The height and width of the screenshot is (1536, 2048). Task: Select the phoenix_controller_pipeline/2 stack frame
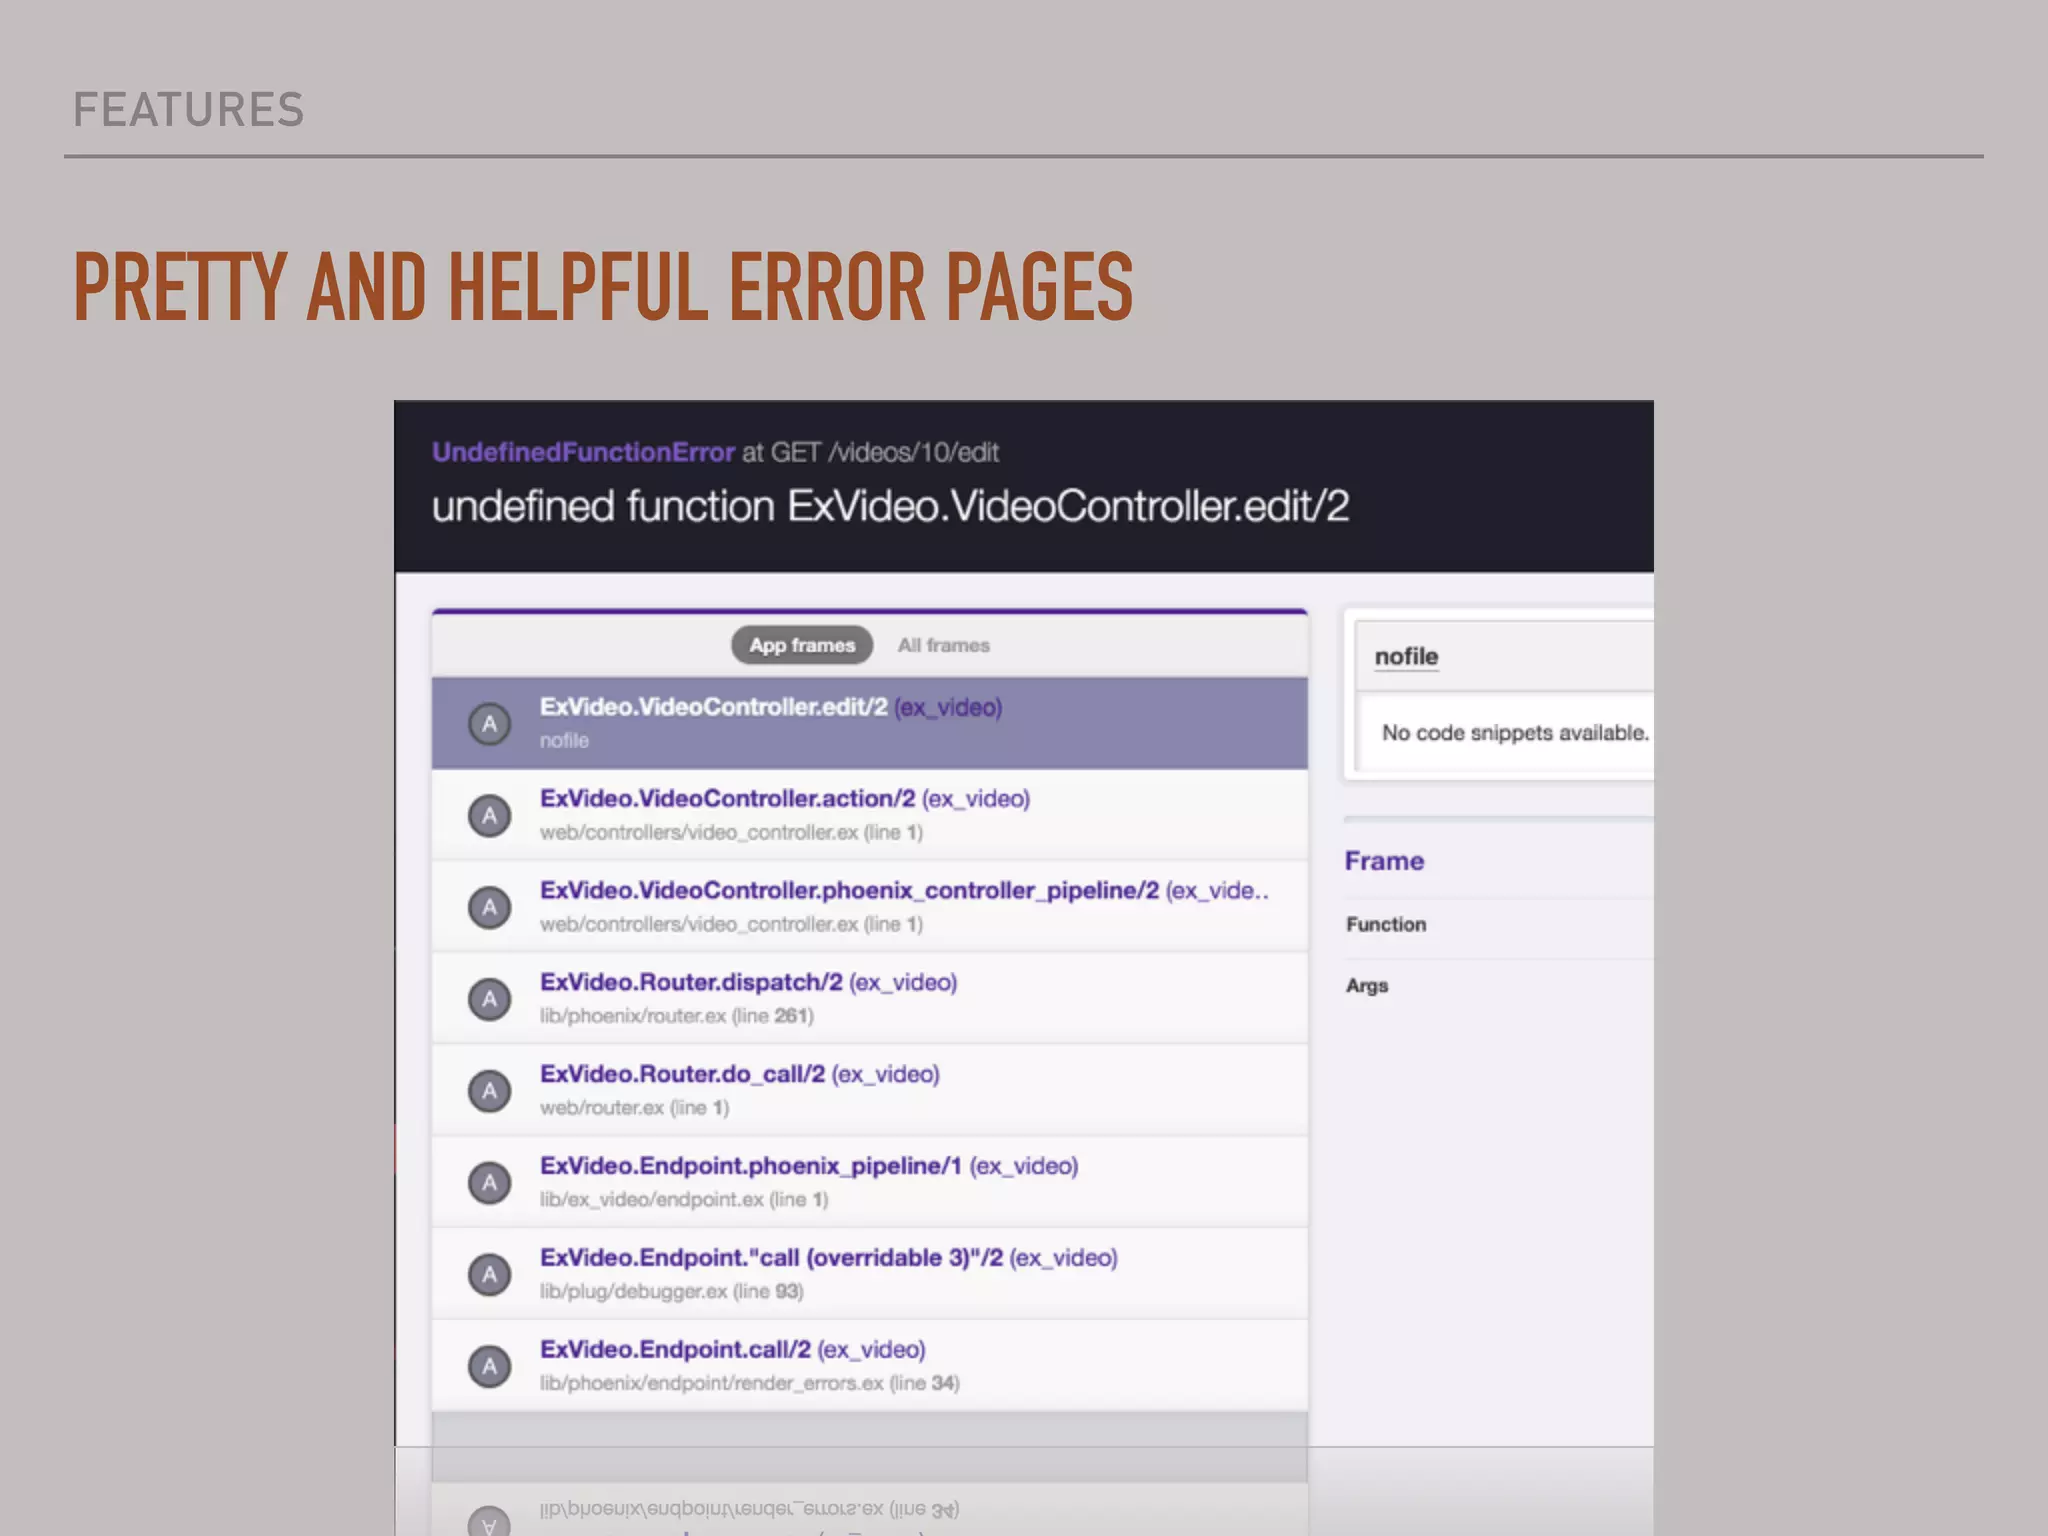(869, 907)
